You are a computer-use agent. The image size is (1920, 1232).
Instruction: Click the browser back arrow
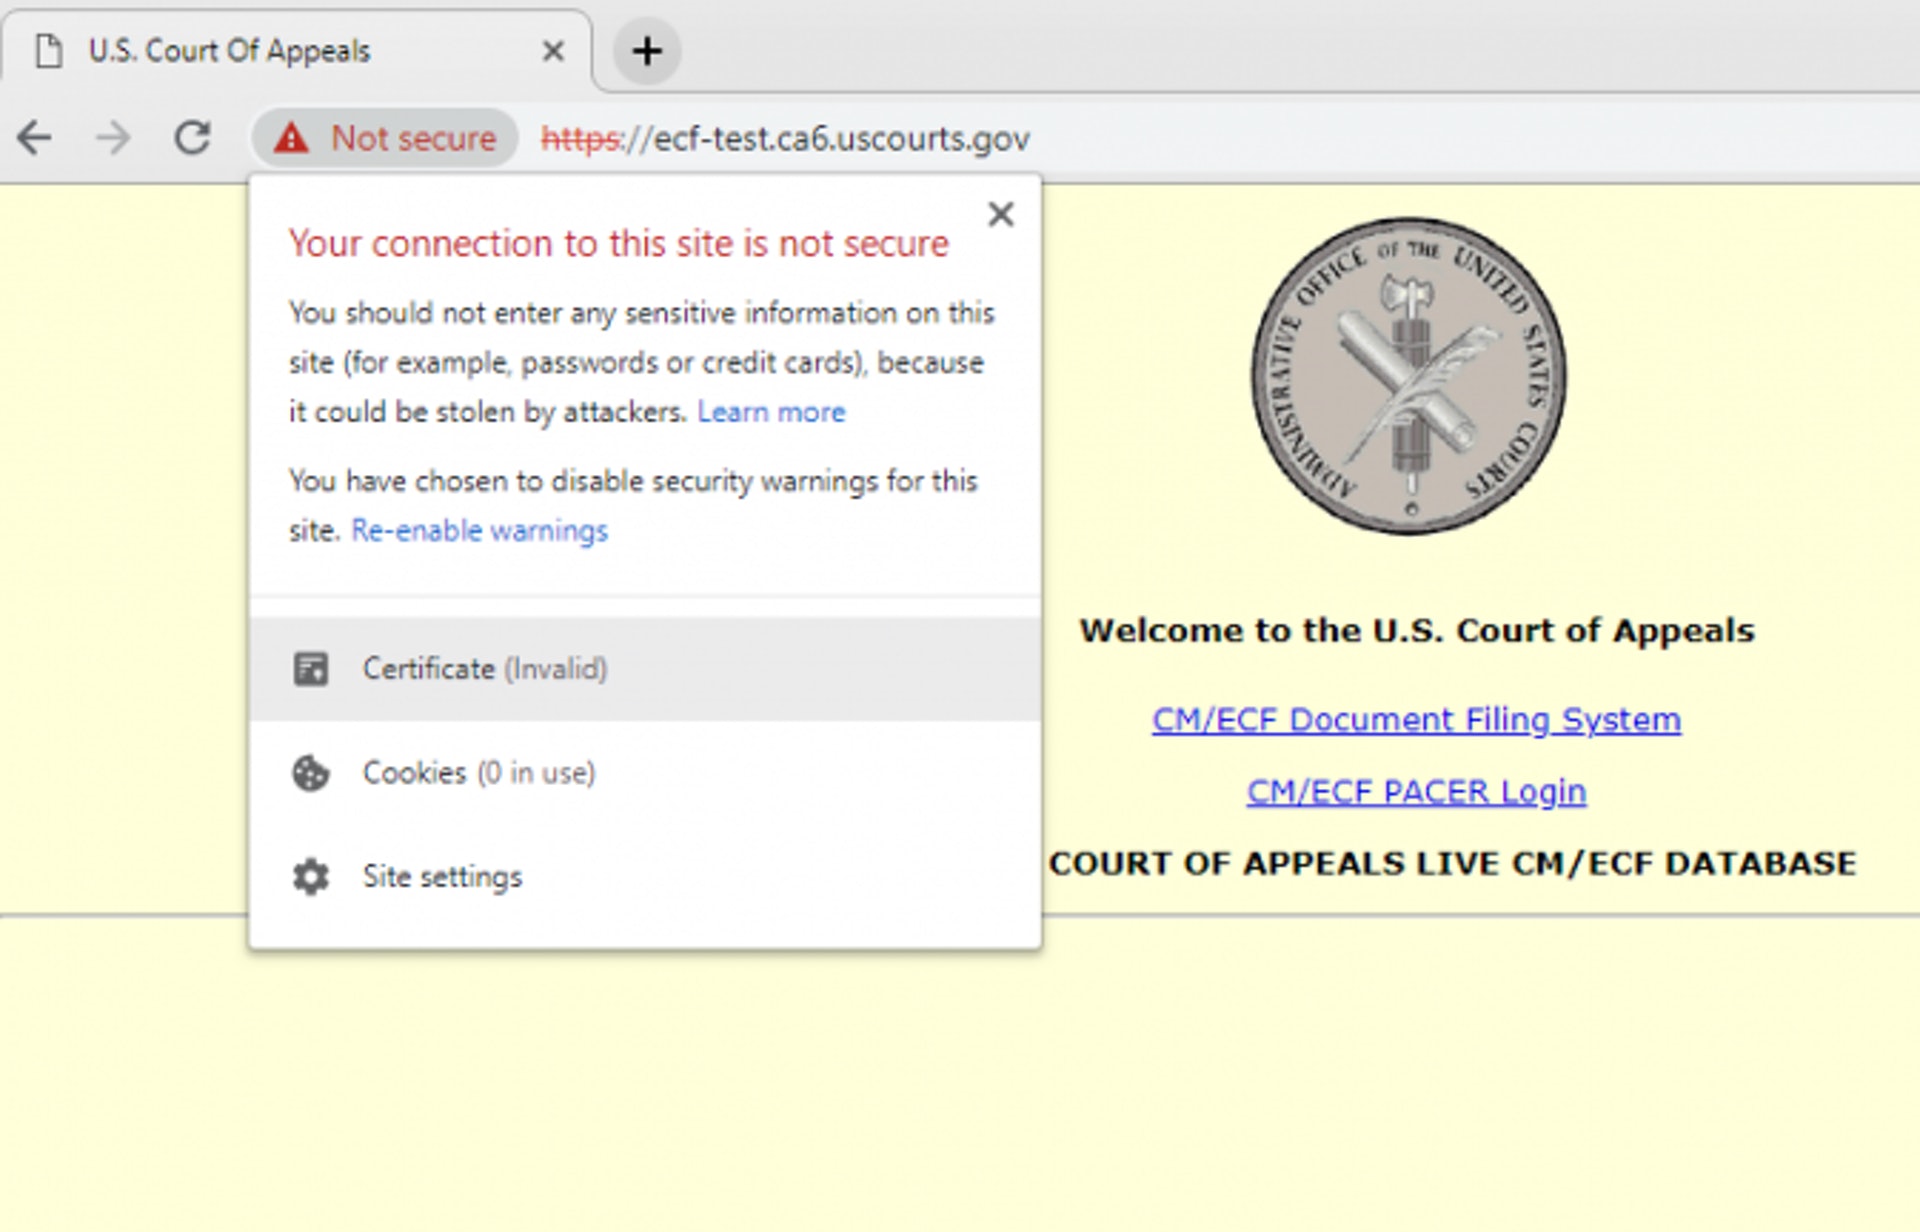point(35,137)
